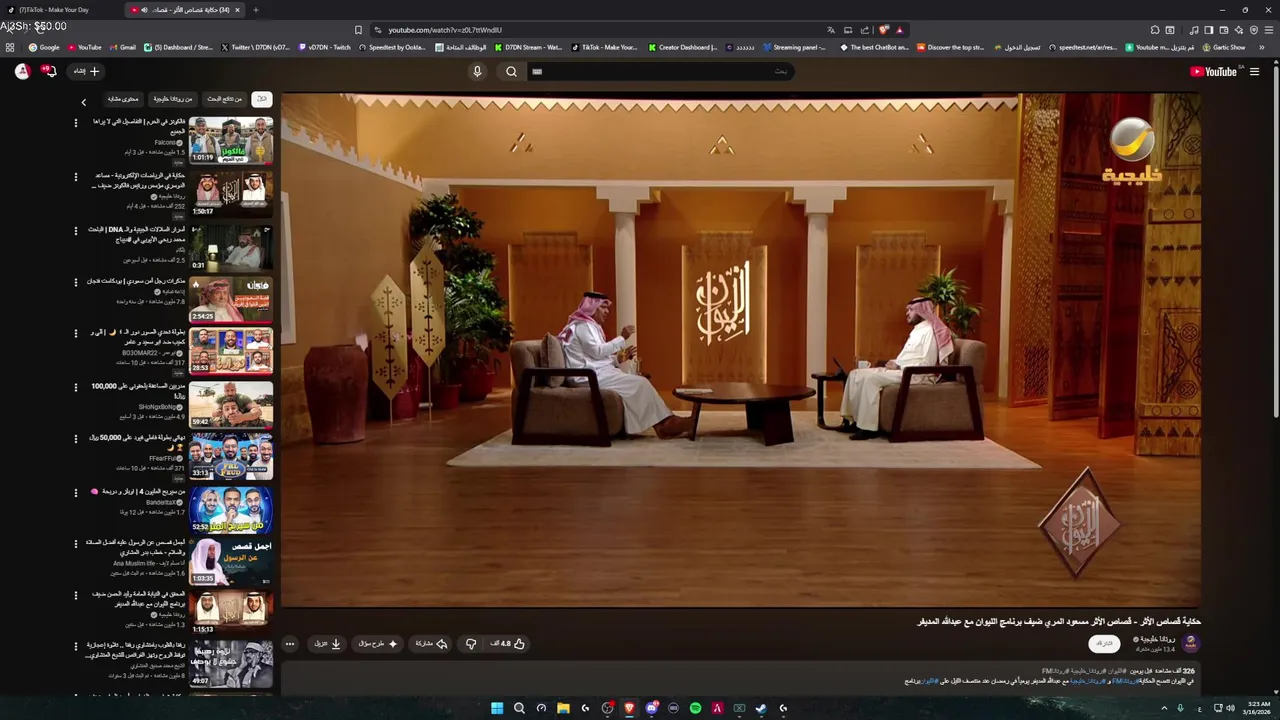Open recommended video thumbnail with 1:03:35 duration
1280x720 pixels.
point(231,562)
